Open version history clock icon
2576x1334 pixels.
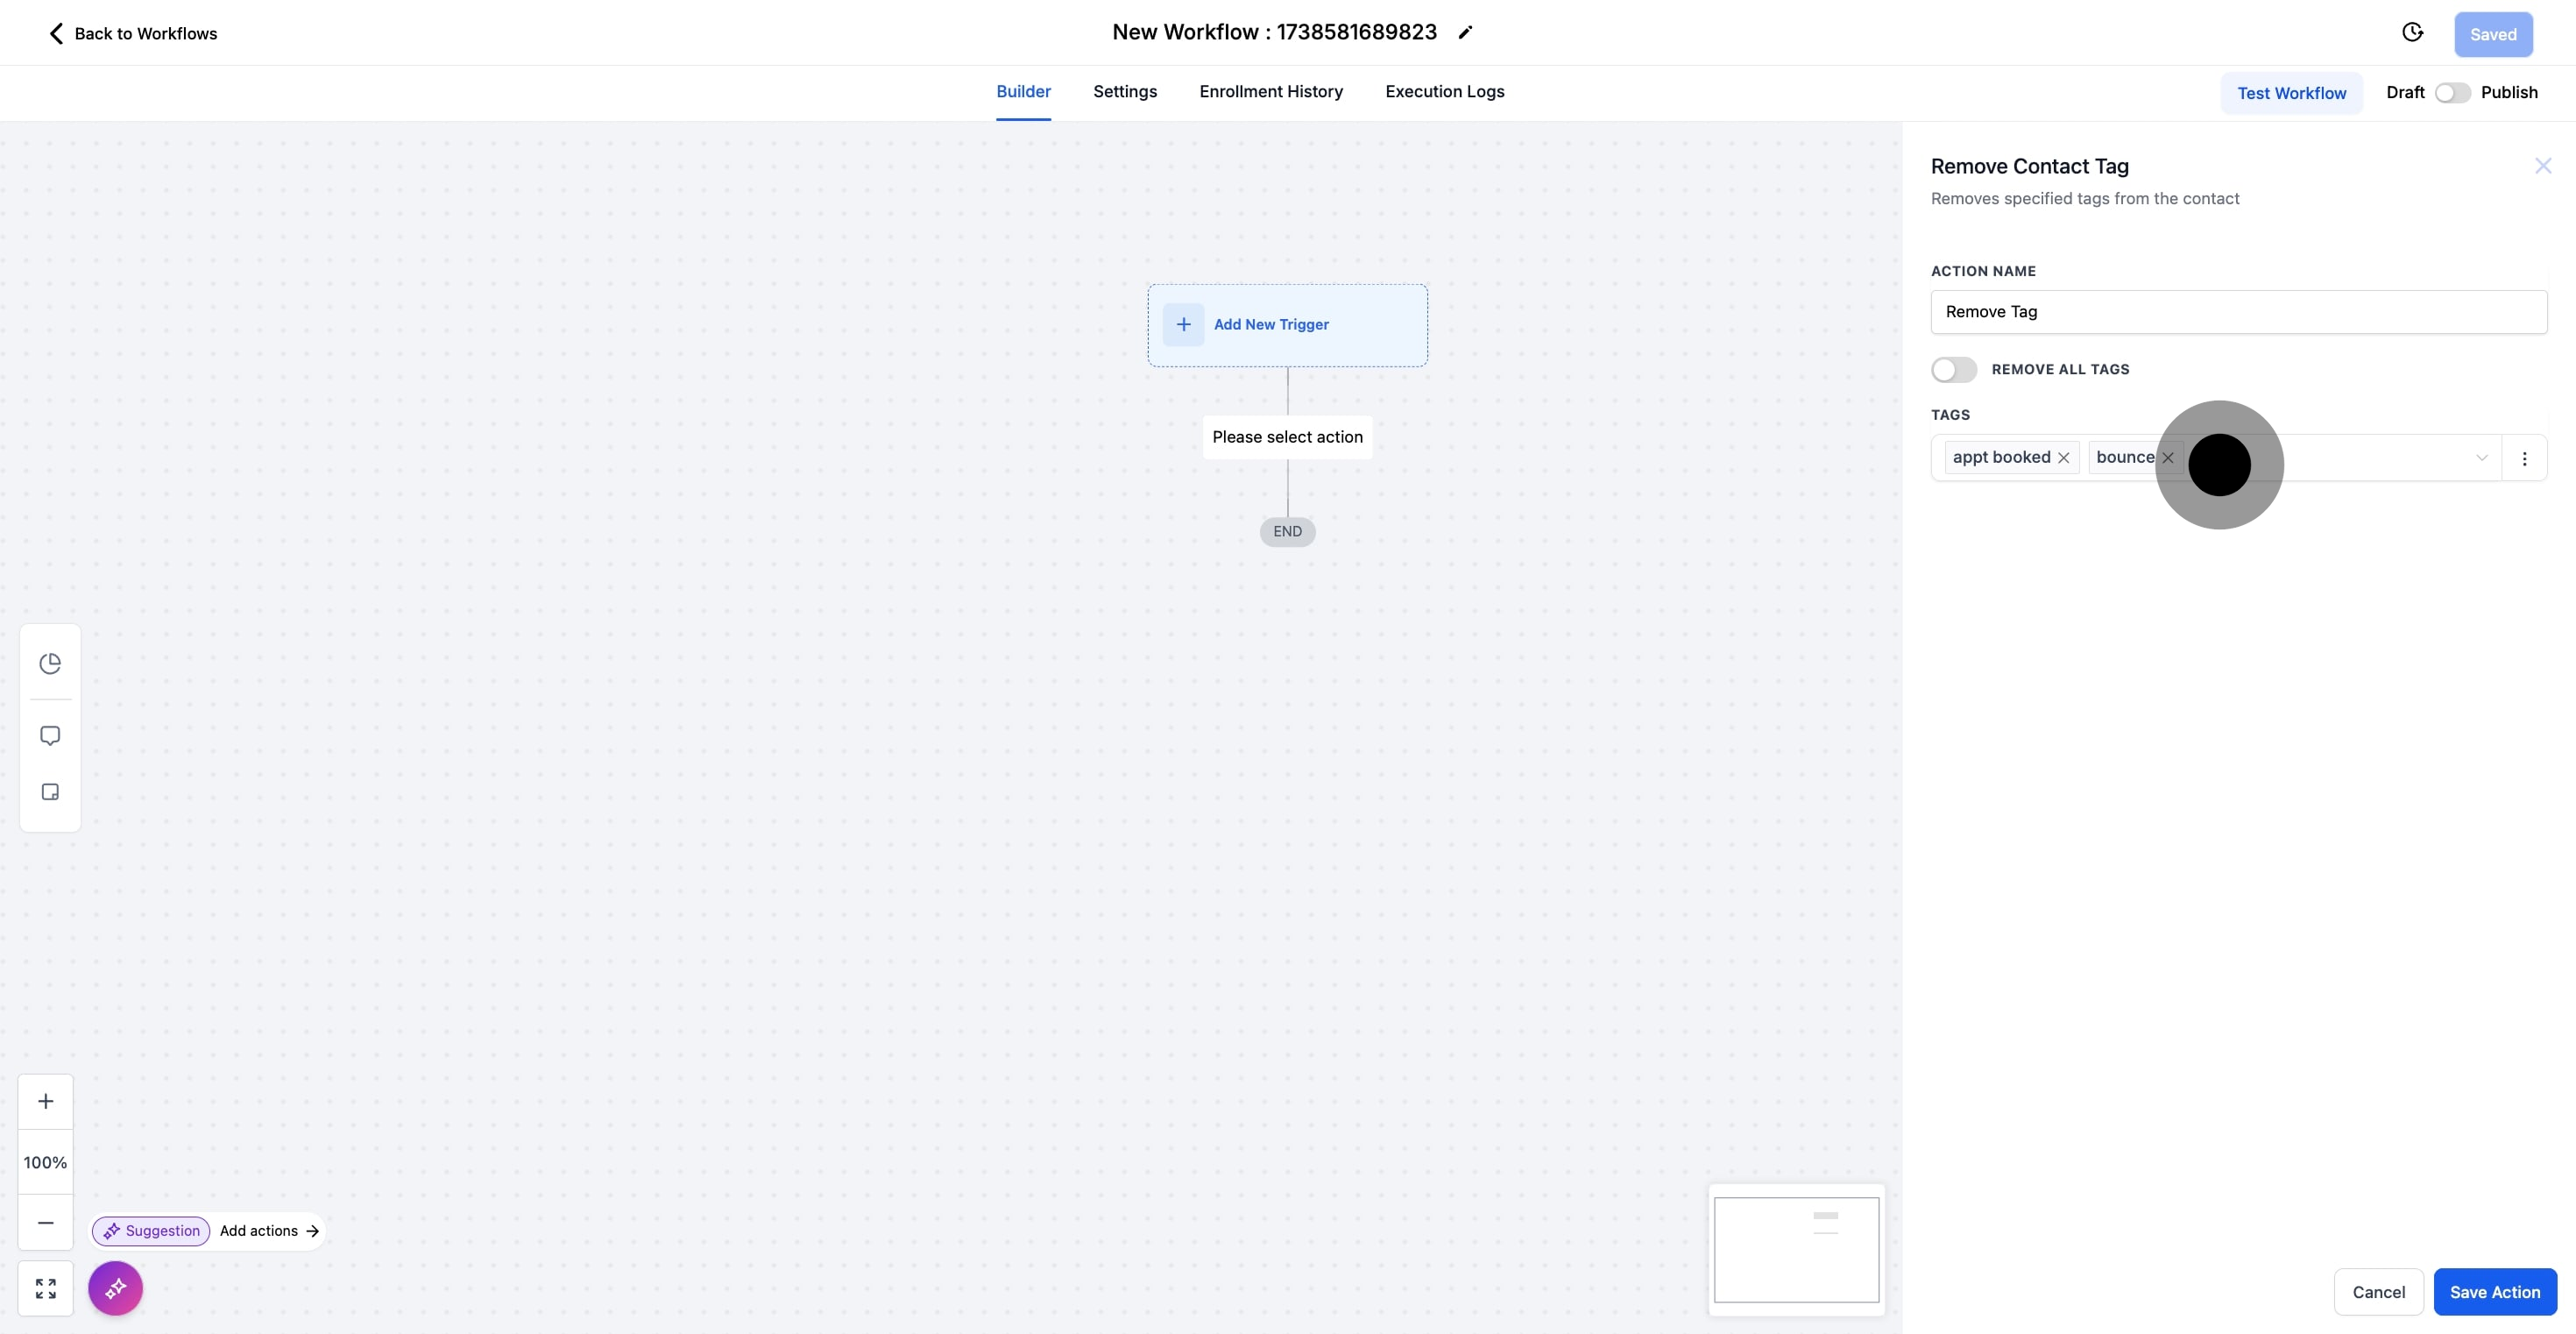tap(2412, 33)
